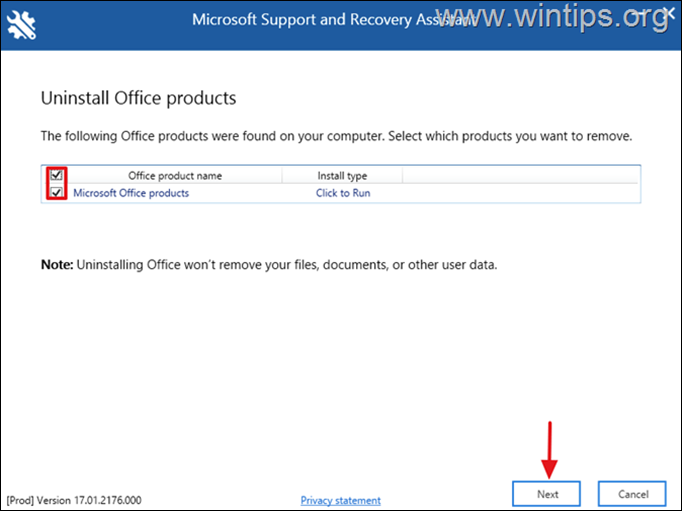The height and width of the screenshot is (511, 682).
Task: Click the empty cell right of Click to Run
Action: tap(520, 193)
